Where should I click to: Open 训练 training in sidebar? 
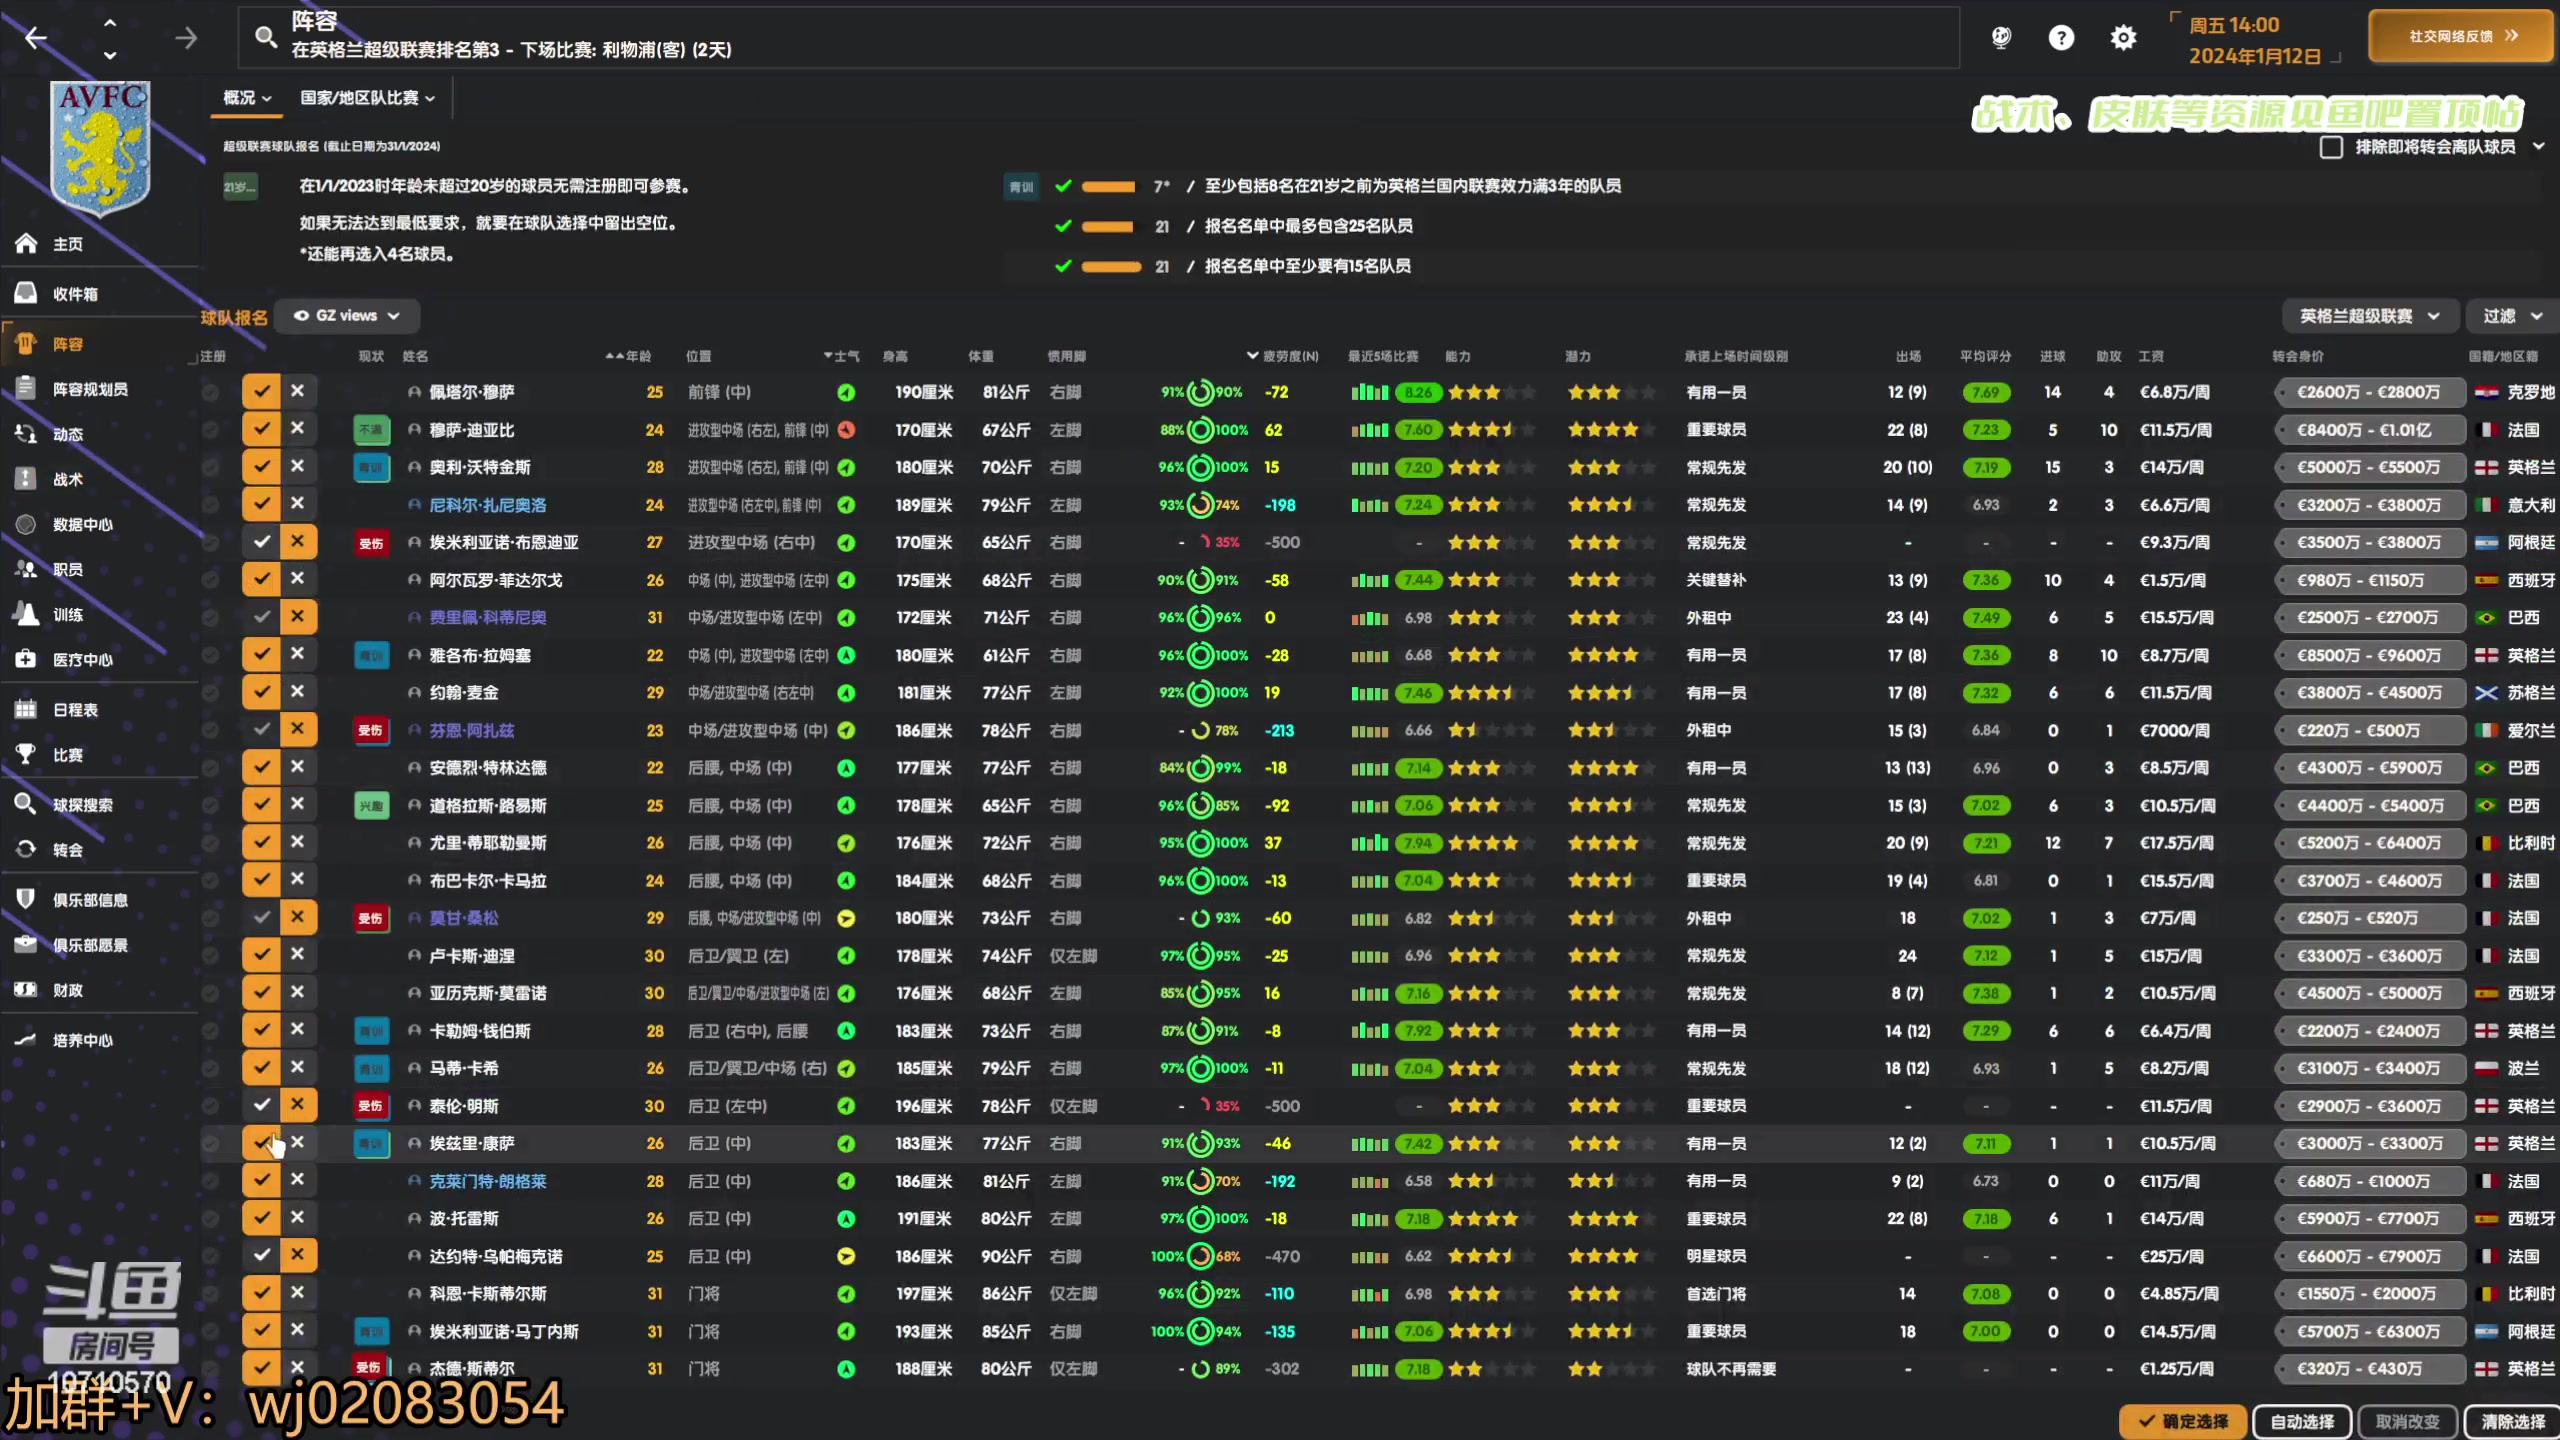click(68, 615)
